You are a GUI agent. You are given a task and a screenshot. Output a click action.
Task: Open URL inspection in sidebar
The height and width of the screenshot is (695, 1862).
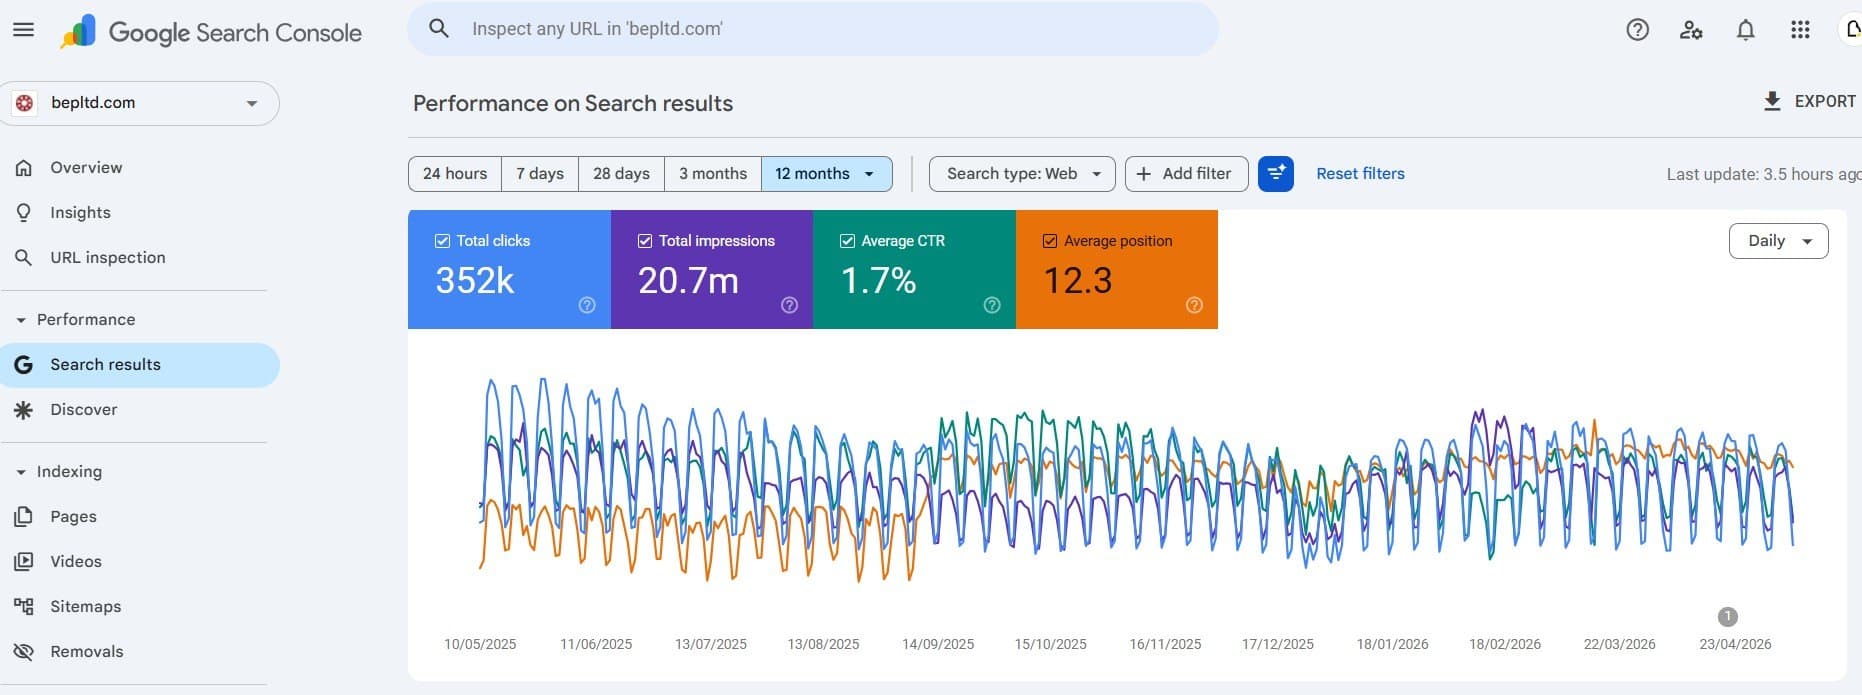coord(140,258)
